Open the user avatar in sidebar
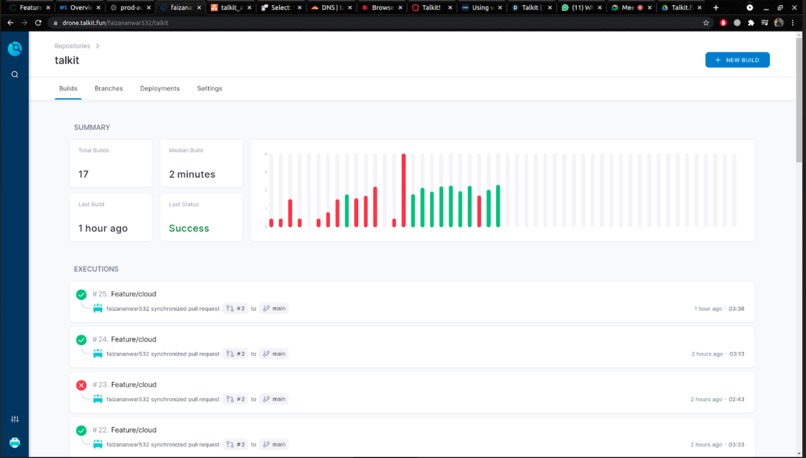This screenshot has height=458, width=806. pyautogui.click(x=15, y=443)
